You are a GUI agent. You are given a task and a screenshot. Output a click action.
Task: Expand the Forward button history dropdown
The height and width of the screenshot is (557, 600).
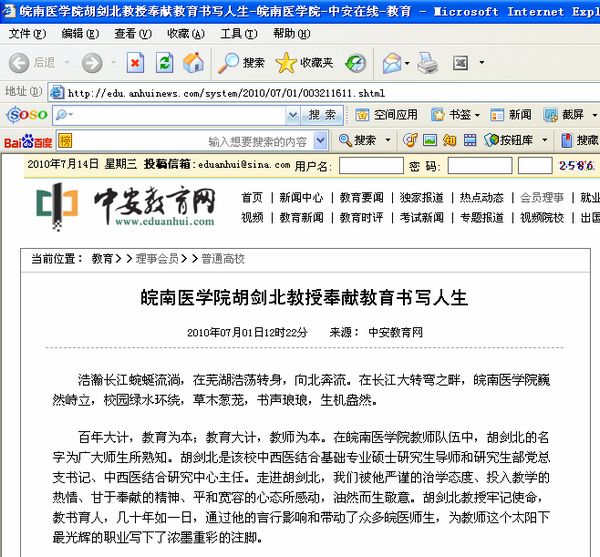point(114,62)
